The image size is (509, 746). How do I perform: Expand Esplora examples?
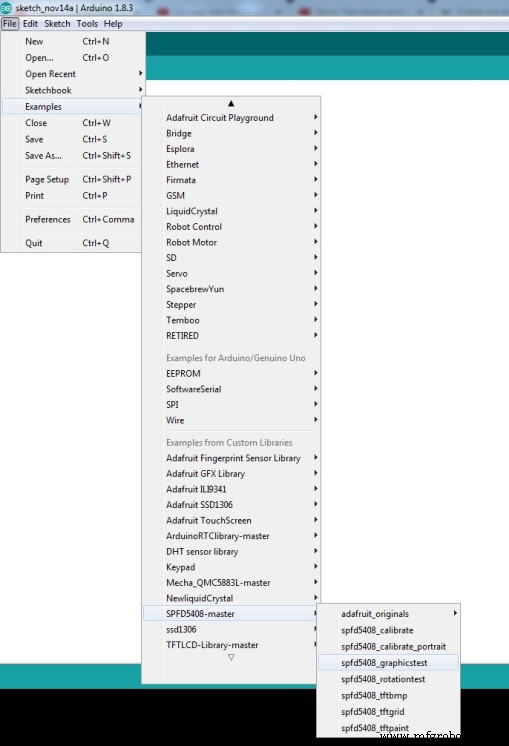231,149
